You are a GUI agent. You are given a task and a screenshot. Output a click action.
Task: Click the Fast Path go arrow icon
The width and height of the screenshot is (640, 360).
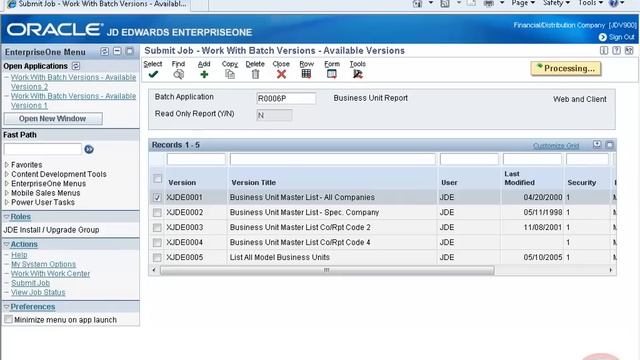[89, 149]
